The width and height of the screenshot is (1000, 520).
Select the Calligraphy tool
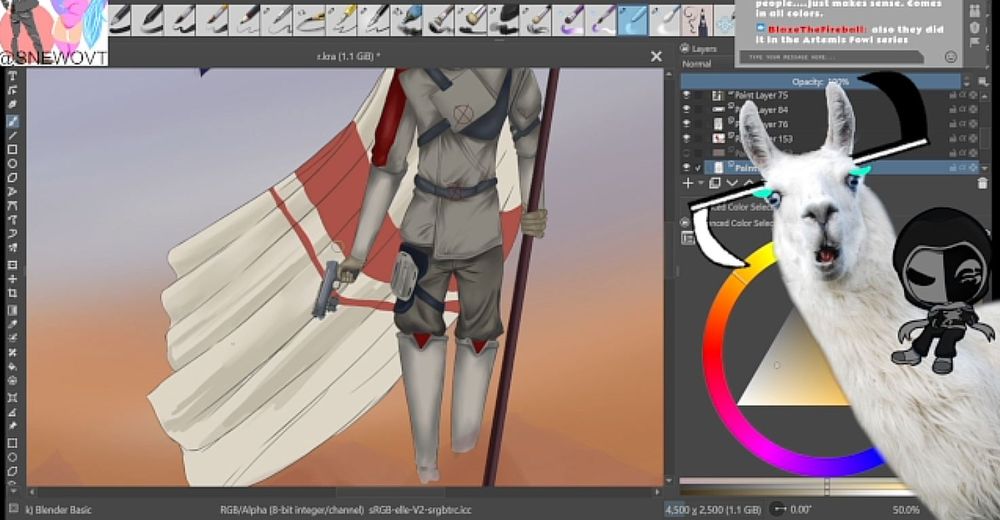(x=12, y=105)
